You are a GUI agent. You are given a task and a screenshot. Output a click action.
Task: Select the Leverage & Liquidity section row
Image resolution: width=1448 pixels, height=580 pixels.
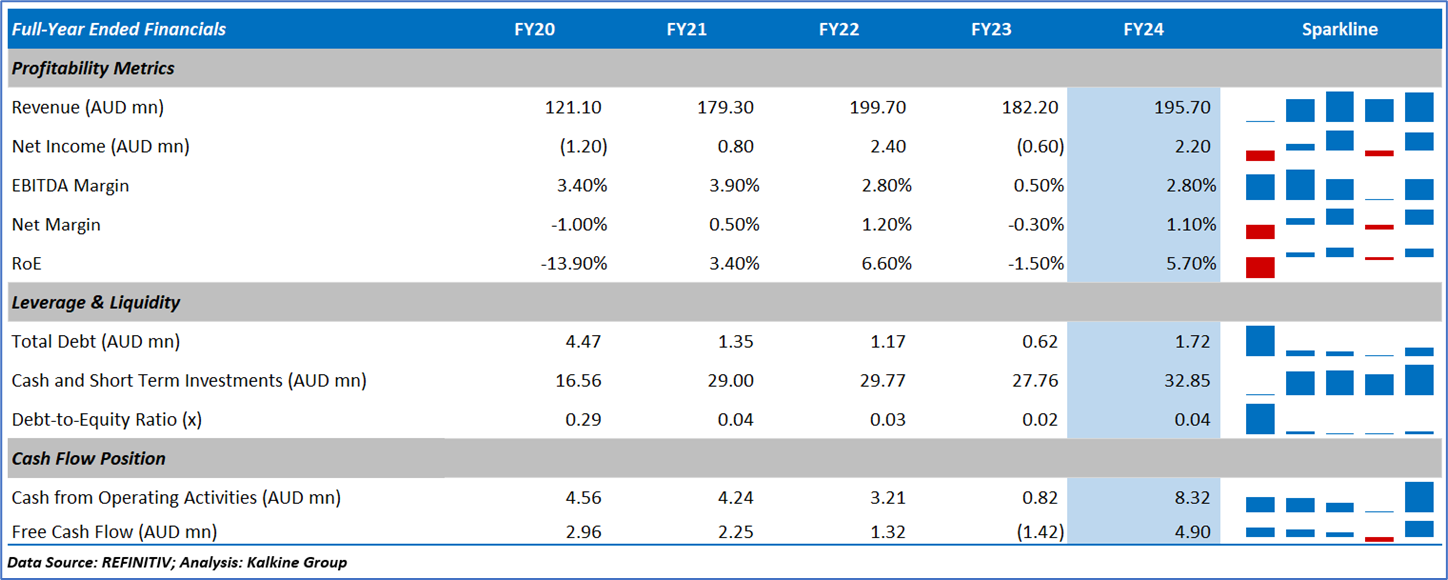[x=96, y=302]
